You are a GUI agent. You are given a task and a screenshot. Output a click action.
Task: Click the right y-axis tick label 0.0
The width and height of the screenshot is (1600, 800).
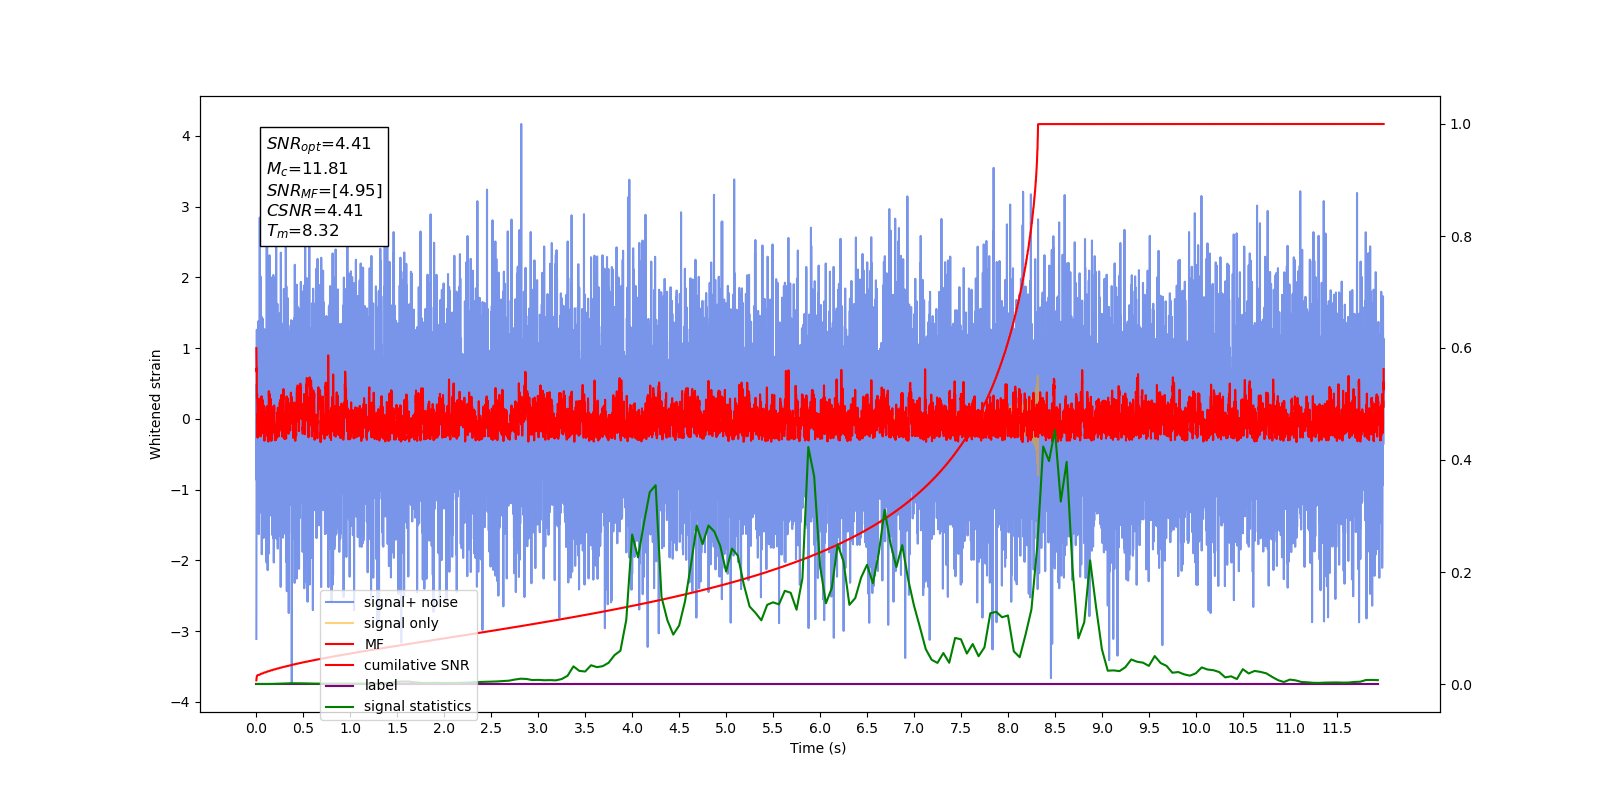point(1461,685)
